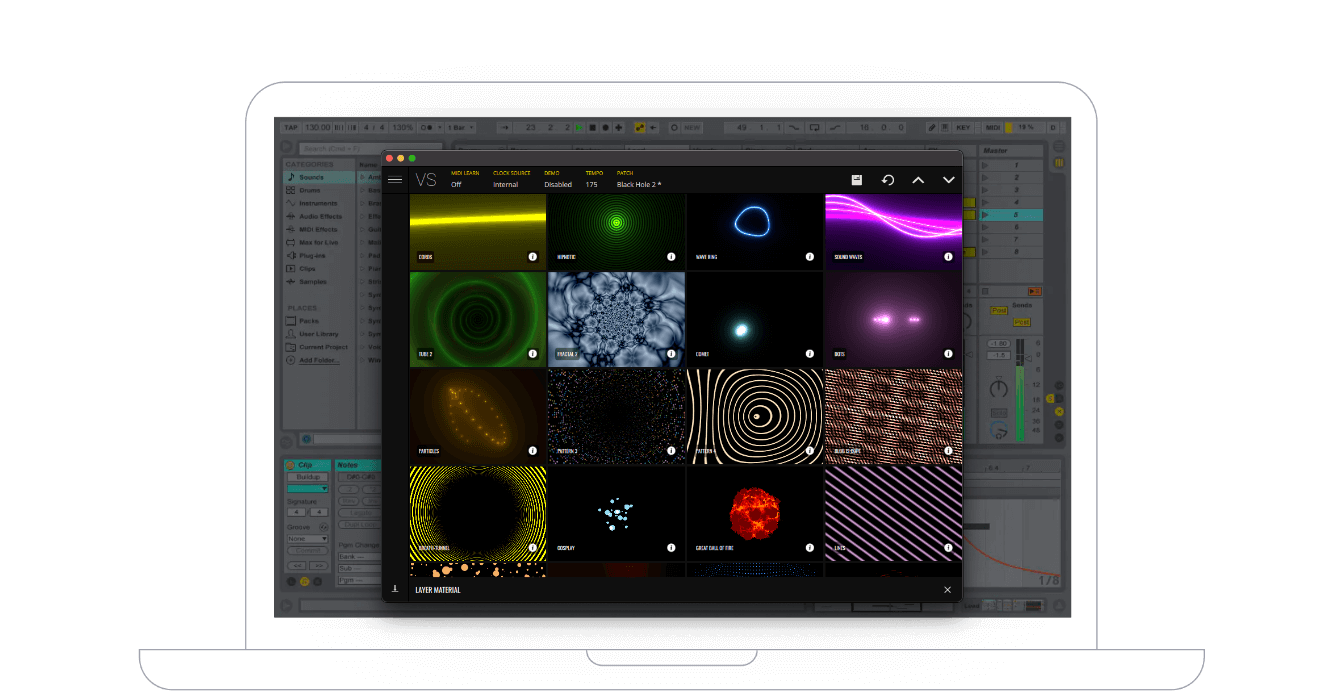The height and width of the screenshot is (692, 1344).
Task: Show info for the green Tube 2 material
Action: pos(532,354)
